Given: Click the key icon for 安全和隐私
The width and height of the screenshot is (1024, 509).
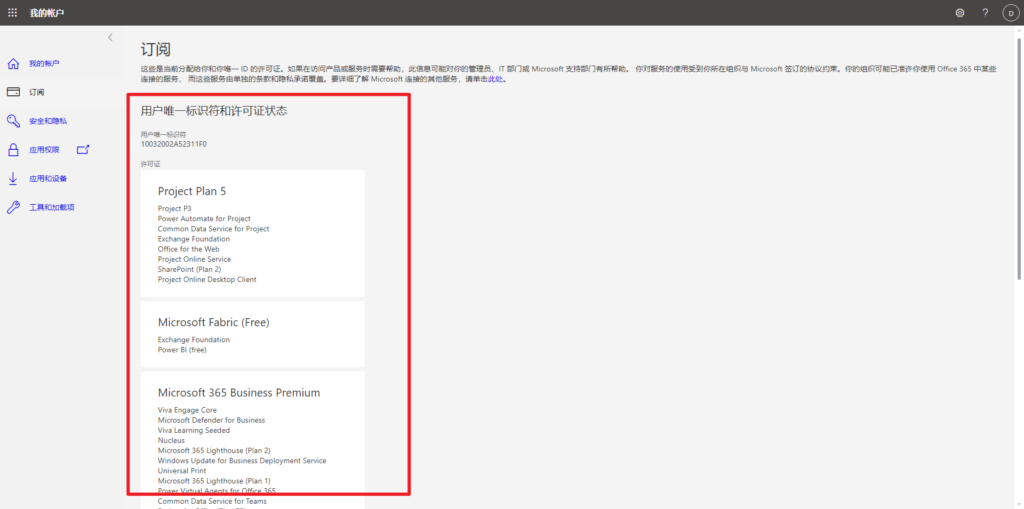Looking at the screenshot, I should click(13, 121).
